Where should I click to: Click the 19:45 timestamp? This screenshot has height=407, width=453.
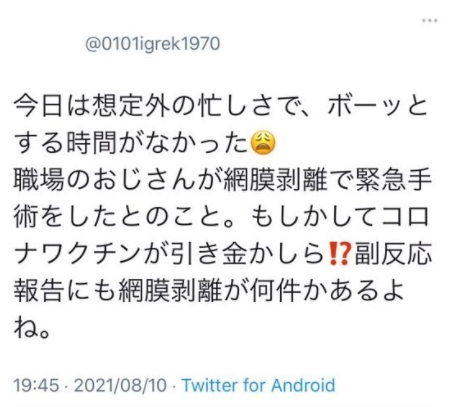tap(36, 385)
